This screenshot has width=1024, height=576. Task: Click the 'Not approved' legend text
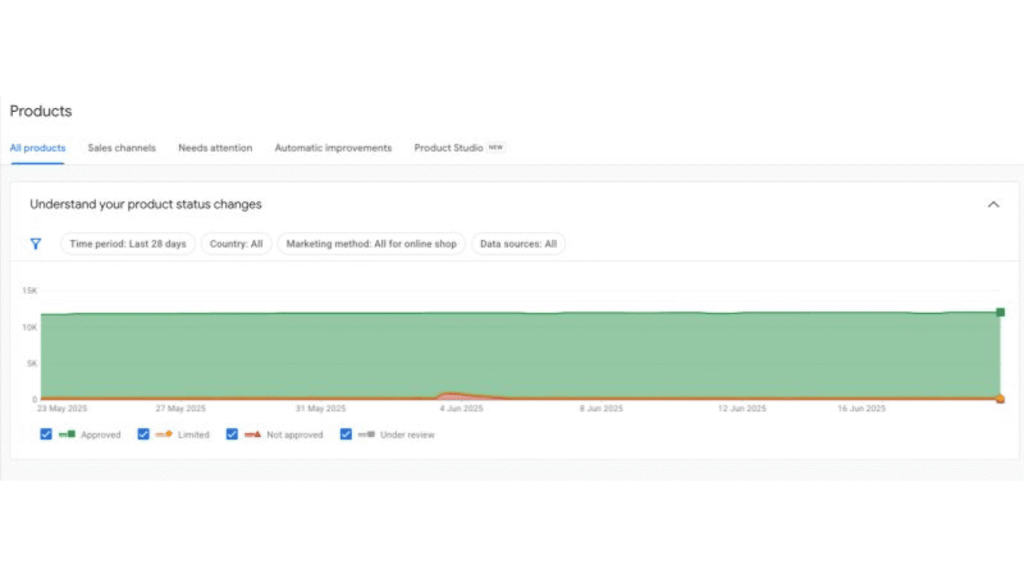(x=295, y=435)
